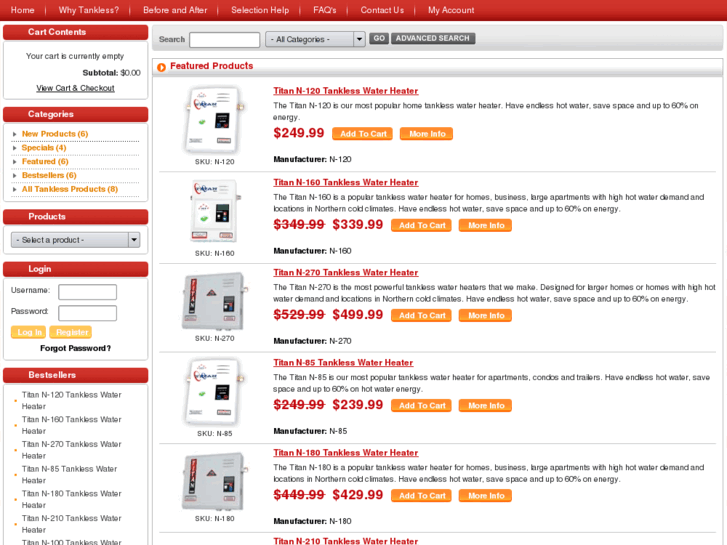Click the search text field

point(224,39)
